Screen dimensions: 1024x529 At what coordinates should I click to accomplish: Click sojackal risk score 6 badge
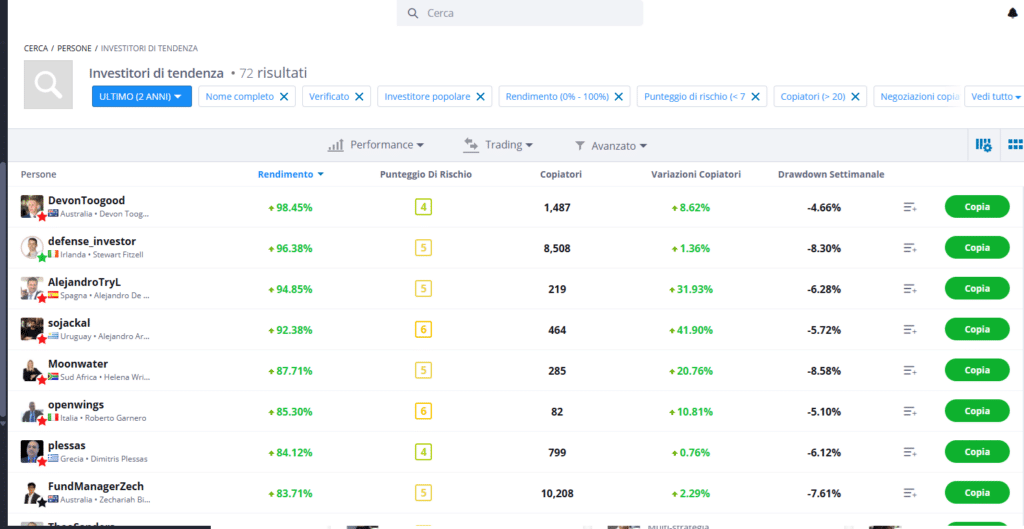coord(423,330)
